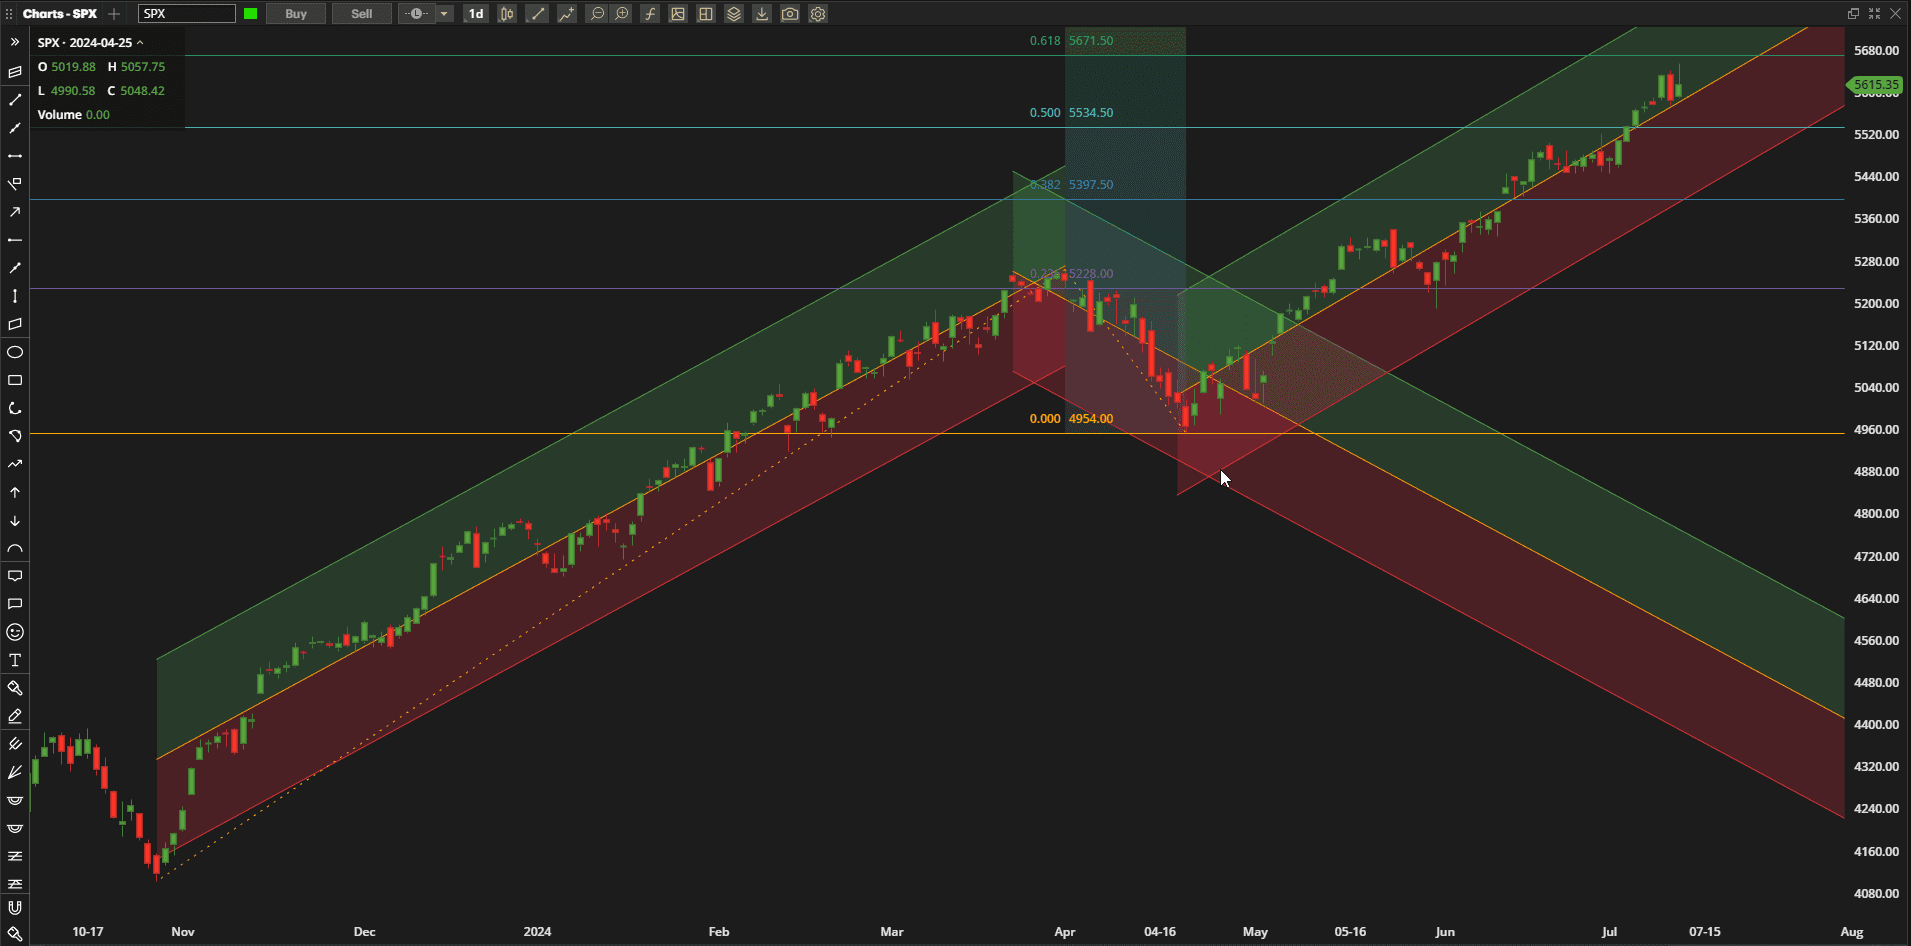The width and height of the screenshot is (1911, 946).
Task: Select the rectangle drawing tool
Action: click(15, 380)
